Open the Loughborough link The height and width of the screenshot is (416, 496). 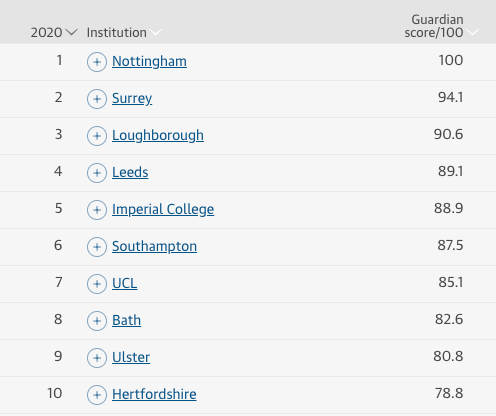pyautogui.click(x=158, y=135)
